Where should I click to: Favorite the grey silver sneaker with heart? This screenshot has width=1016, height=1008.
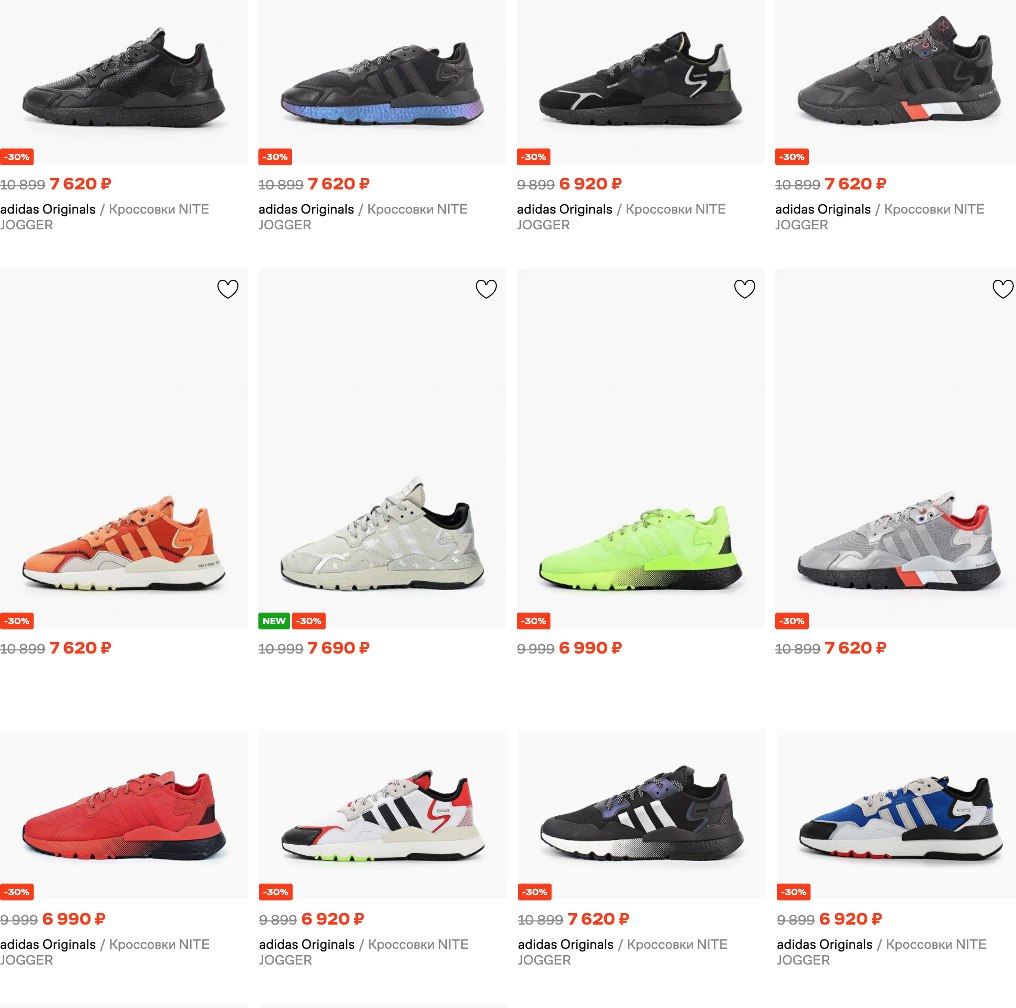click(x=486, y=289)
